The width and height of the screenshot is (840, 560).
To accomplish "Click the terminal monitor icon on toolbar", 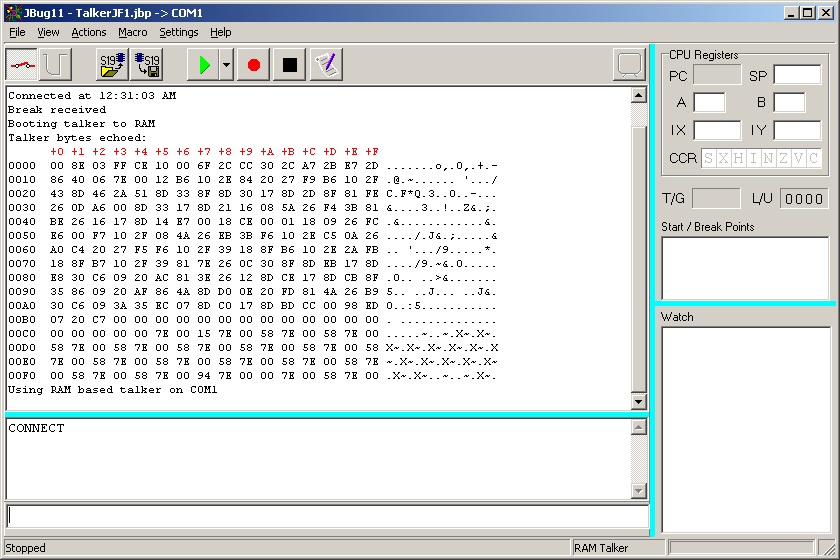I will coord(629,65).
